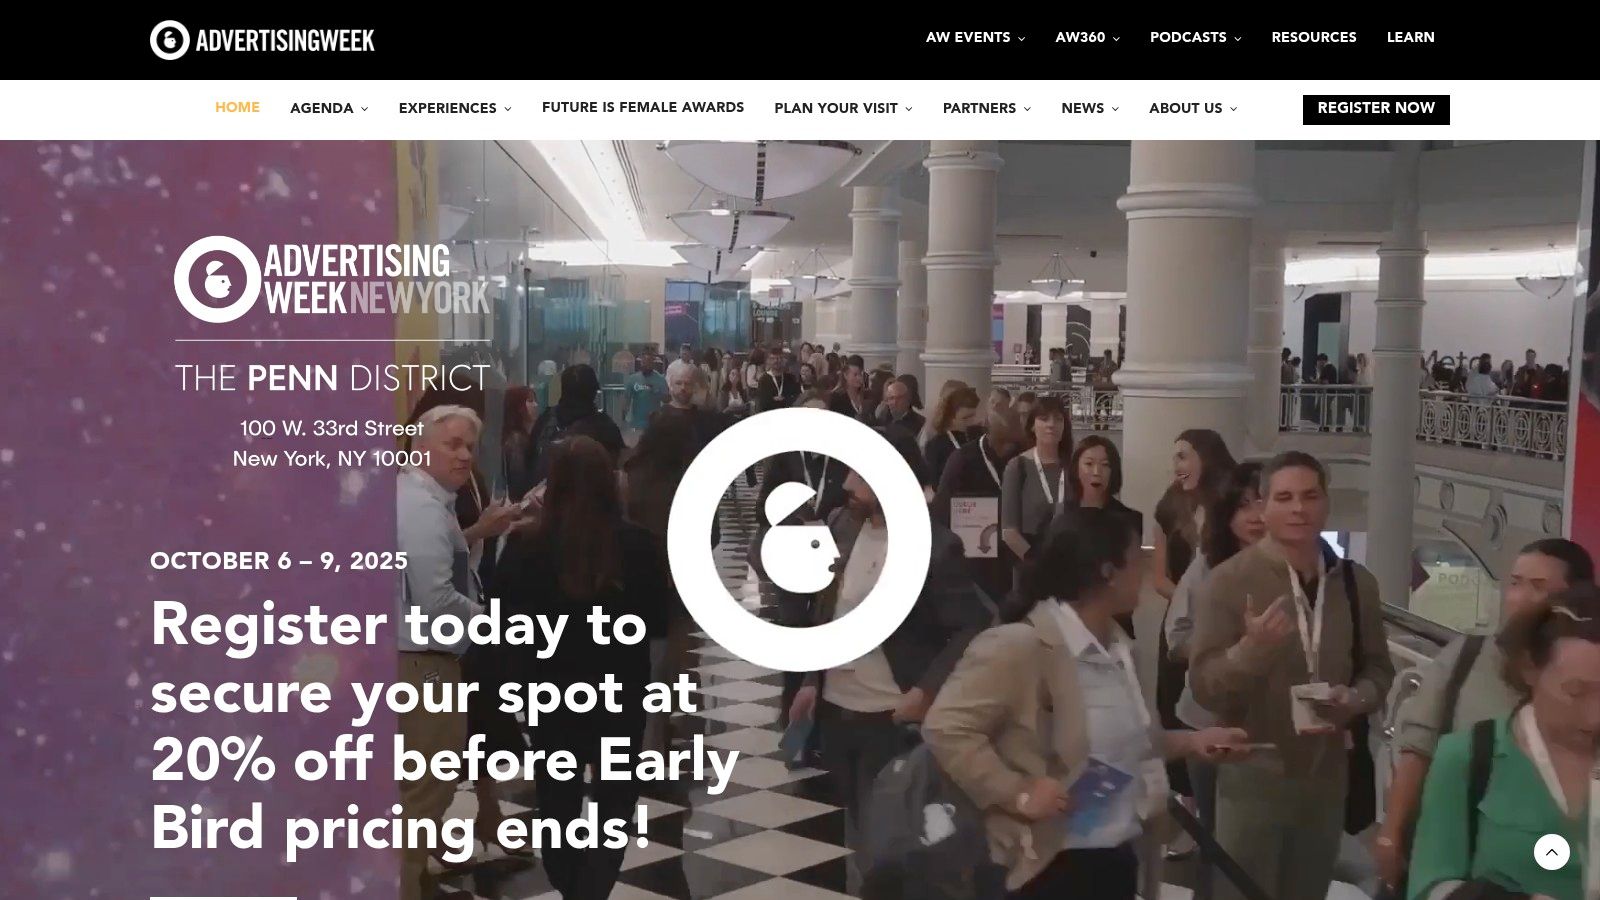The width and height of the screenshot is (1600, 900).
Task: Click the Advertising Week logo in header
Action: coord(262,40)
